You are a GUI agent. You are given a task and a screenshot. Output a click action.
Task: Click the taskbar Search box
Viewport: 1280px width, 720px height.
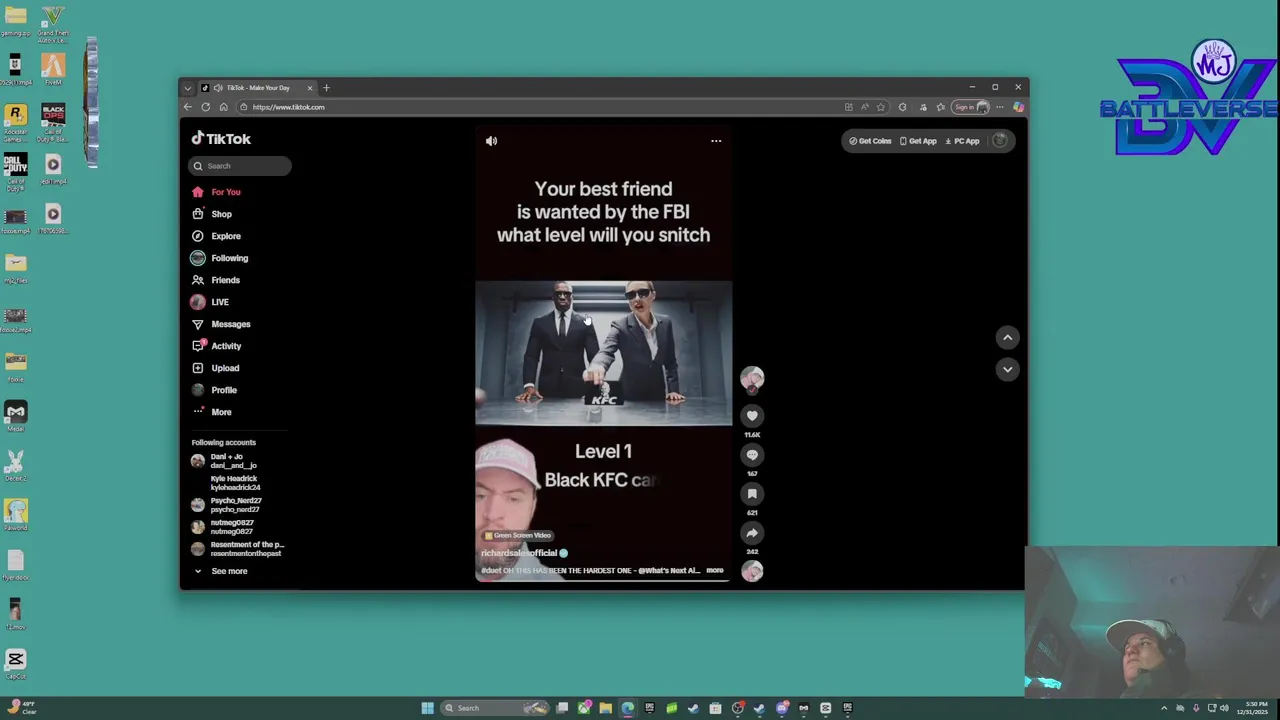pyautogui.click(x=495, y=708)
